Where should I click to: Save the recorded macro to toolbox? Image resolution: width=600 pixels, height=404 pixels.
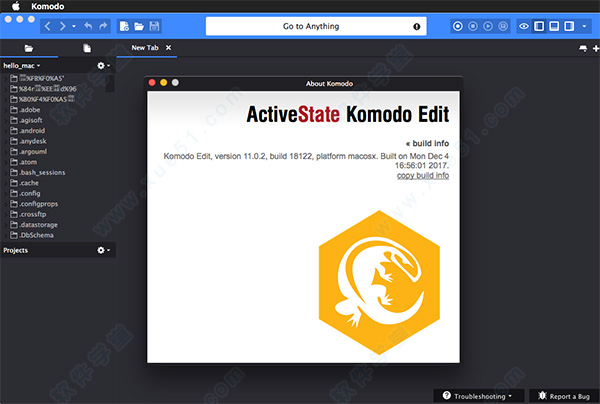503,26
